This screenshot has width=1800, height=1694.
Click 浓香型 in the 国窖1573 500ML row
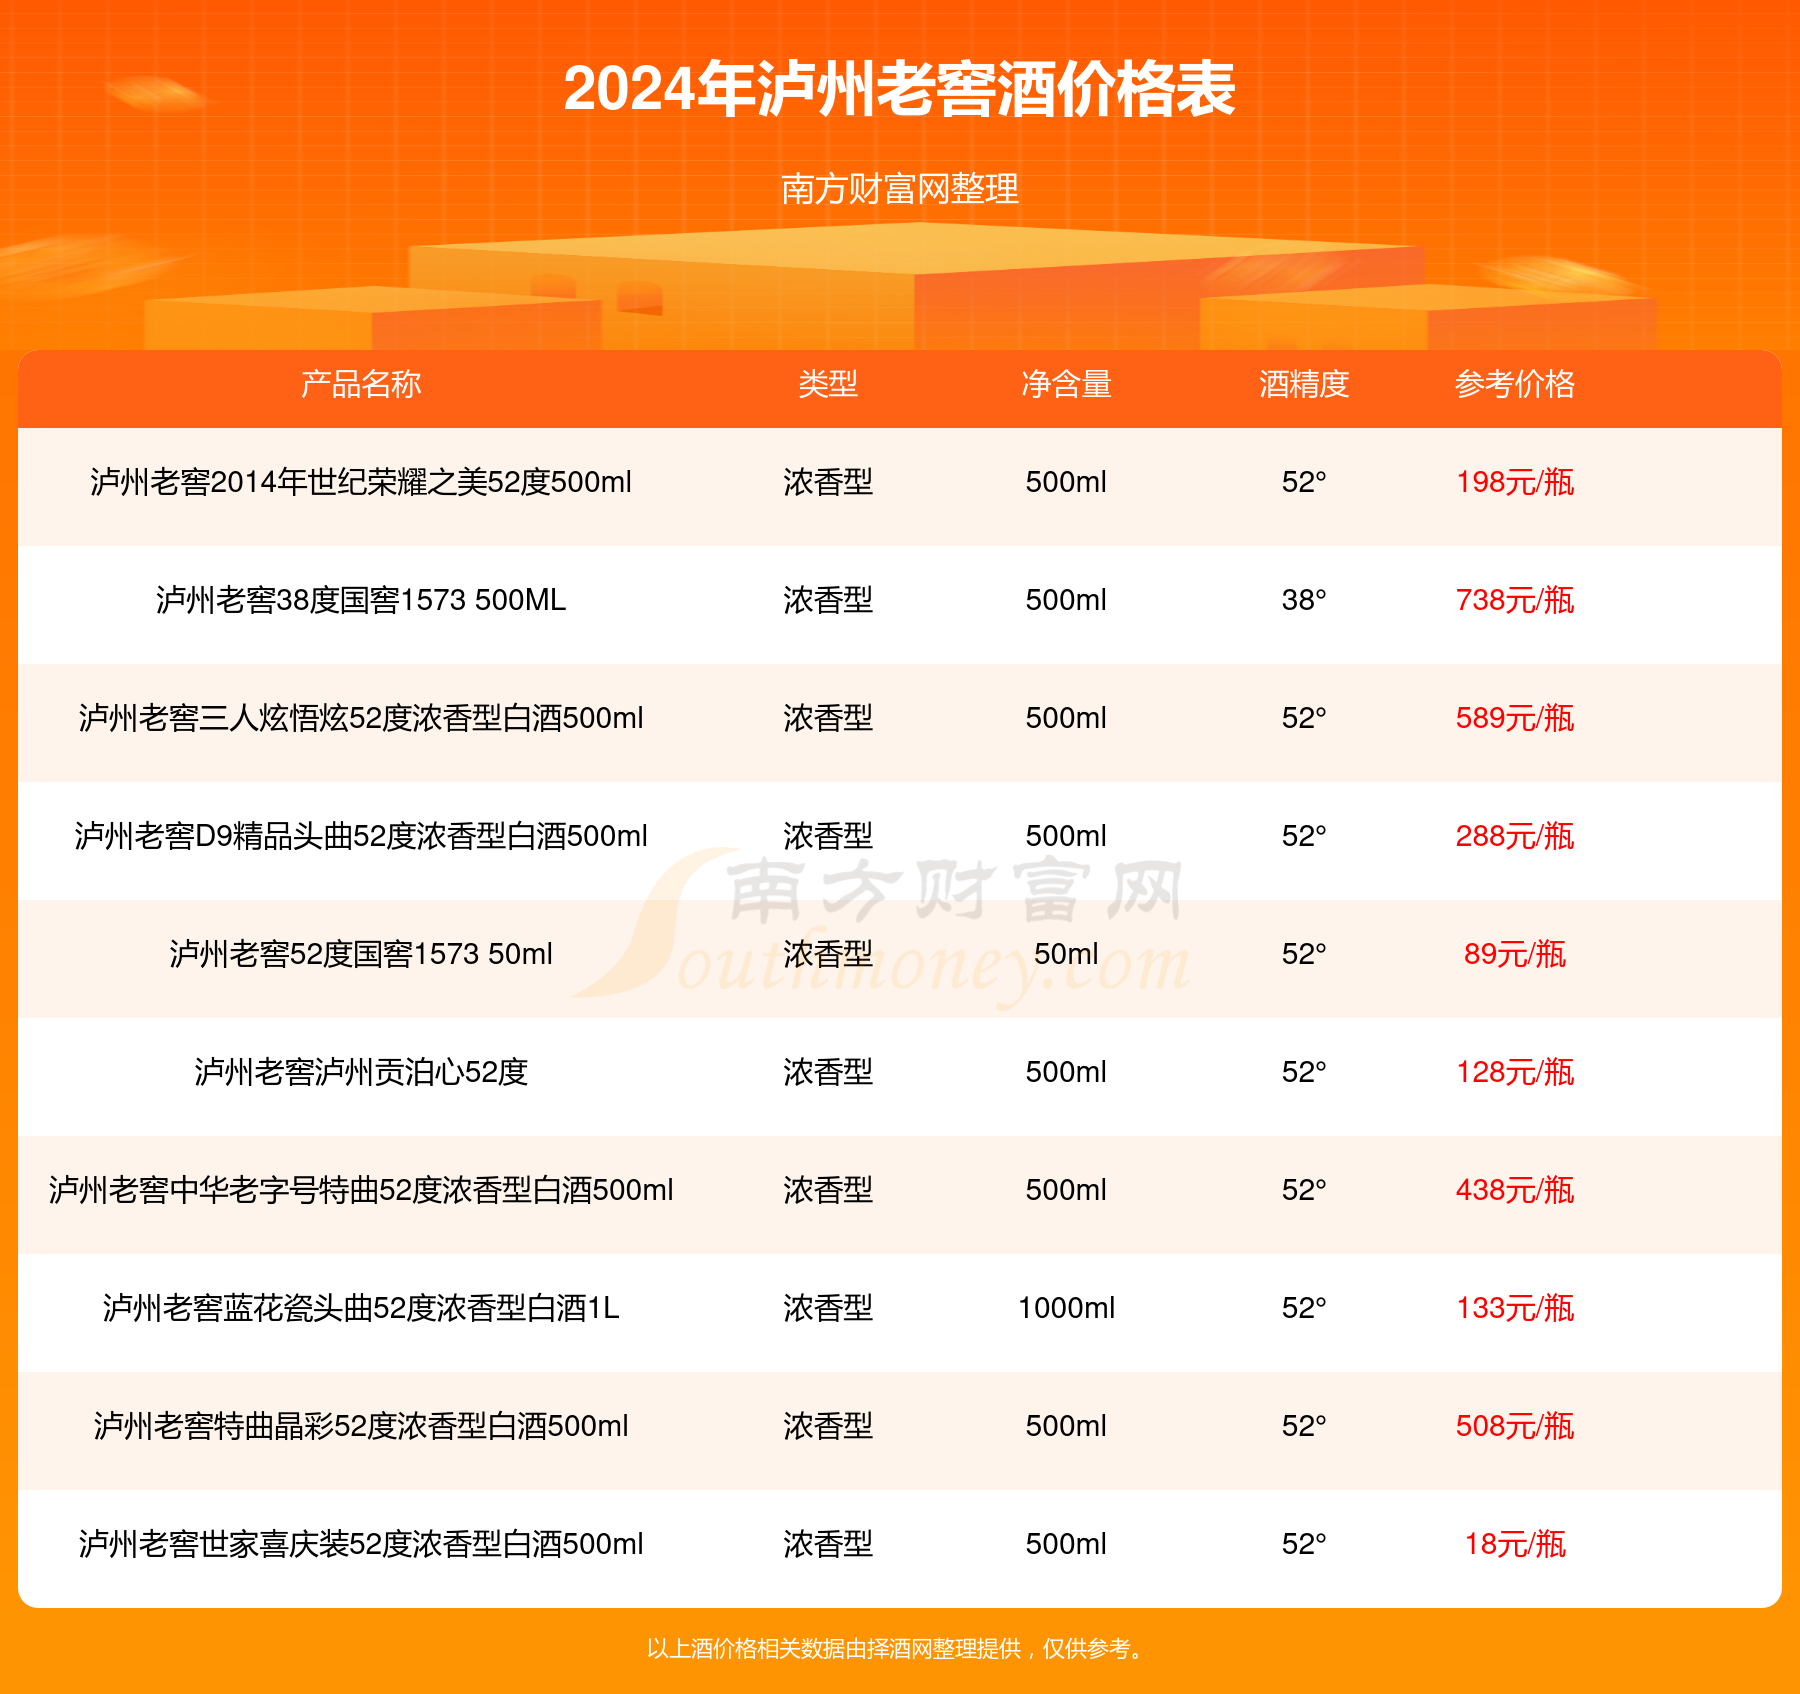pos(828,600)
